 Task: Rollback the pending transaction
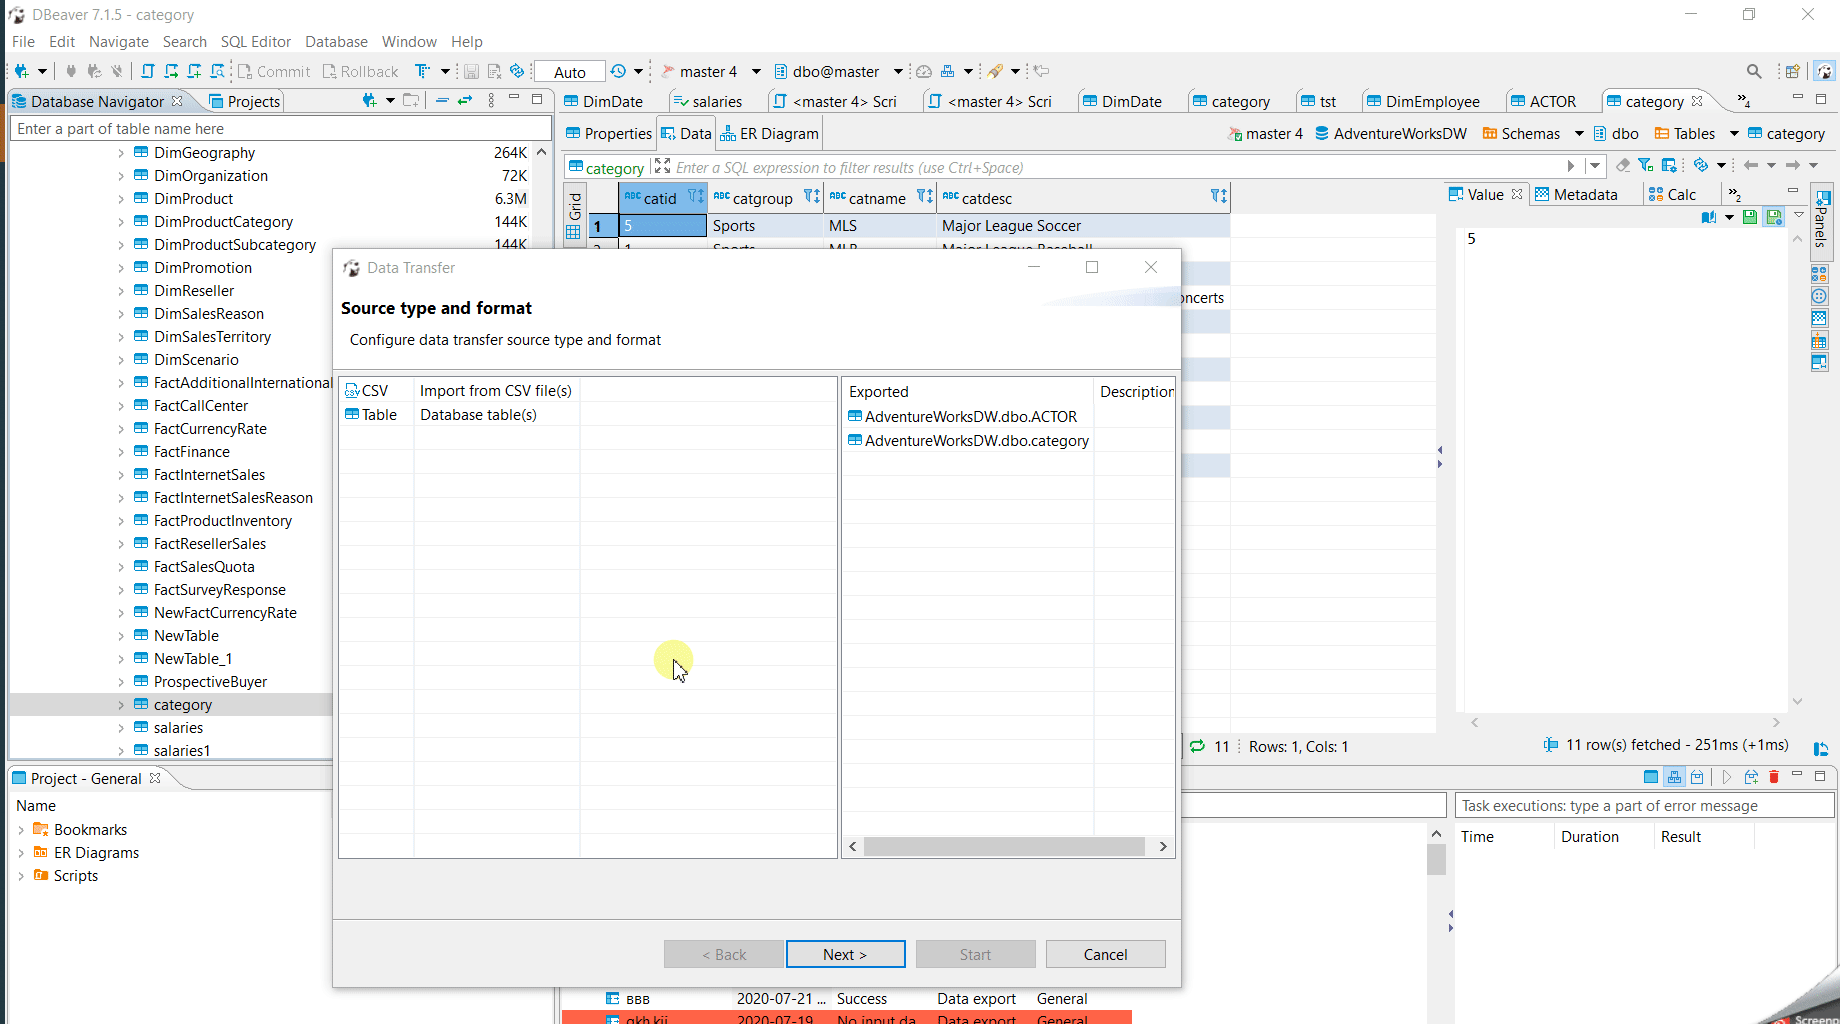click(360, 71)
